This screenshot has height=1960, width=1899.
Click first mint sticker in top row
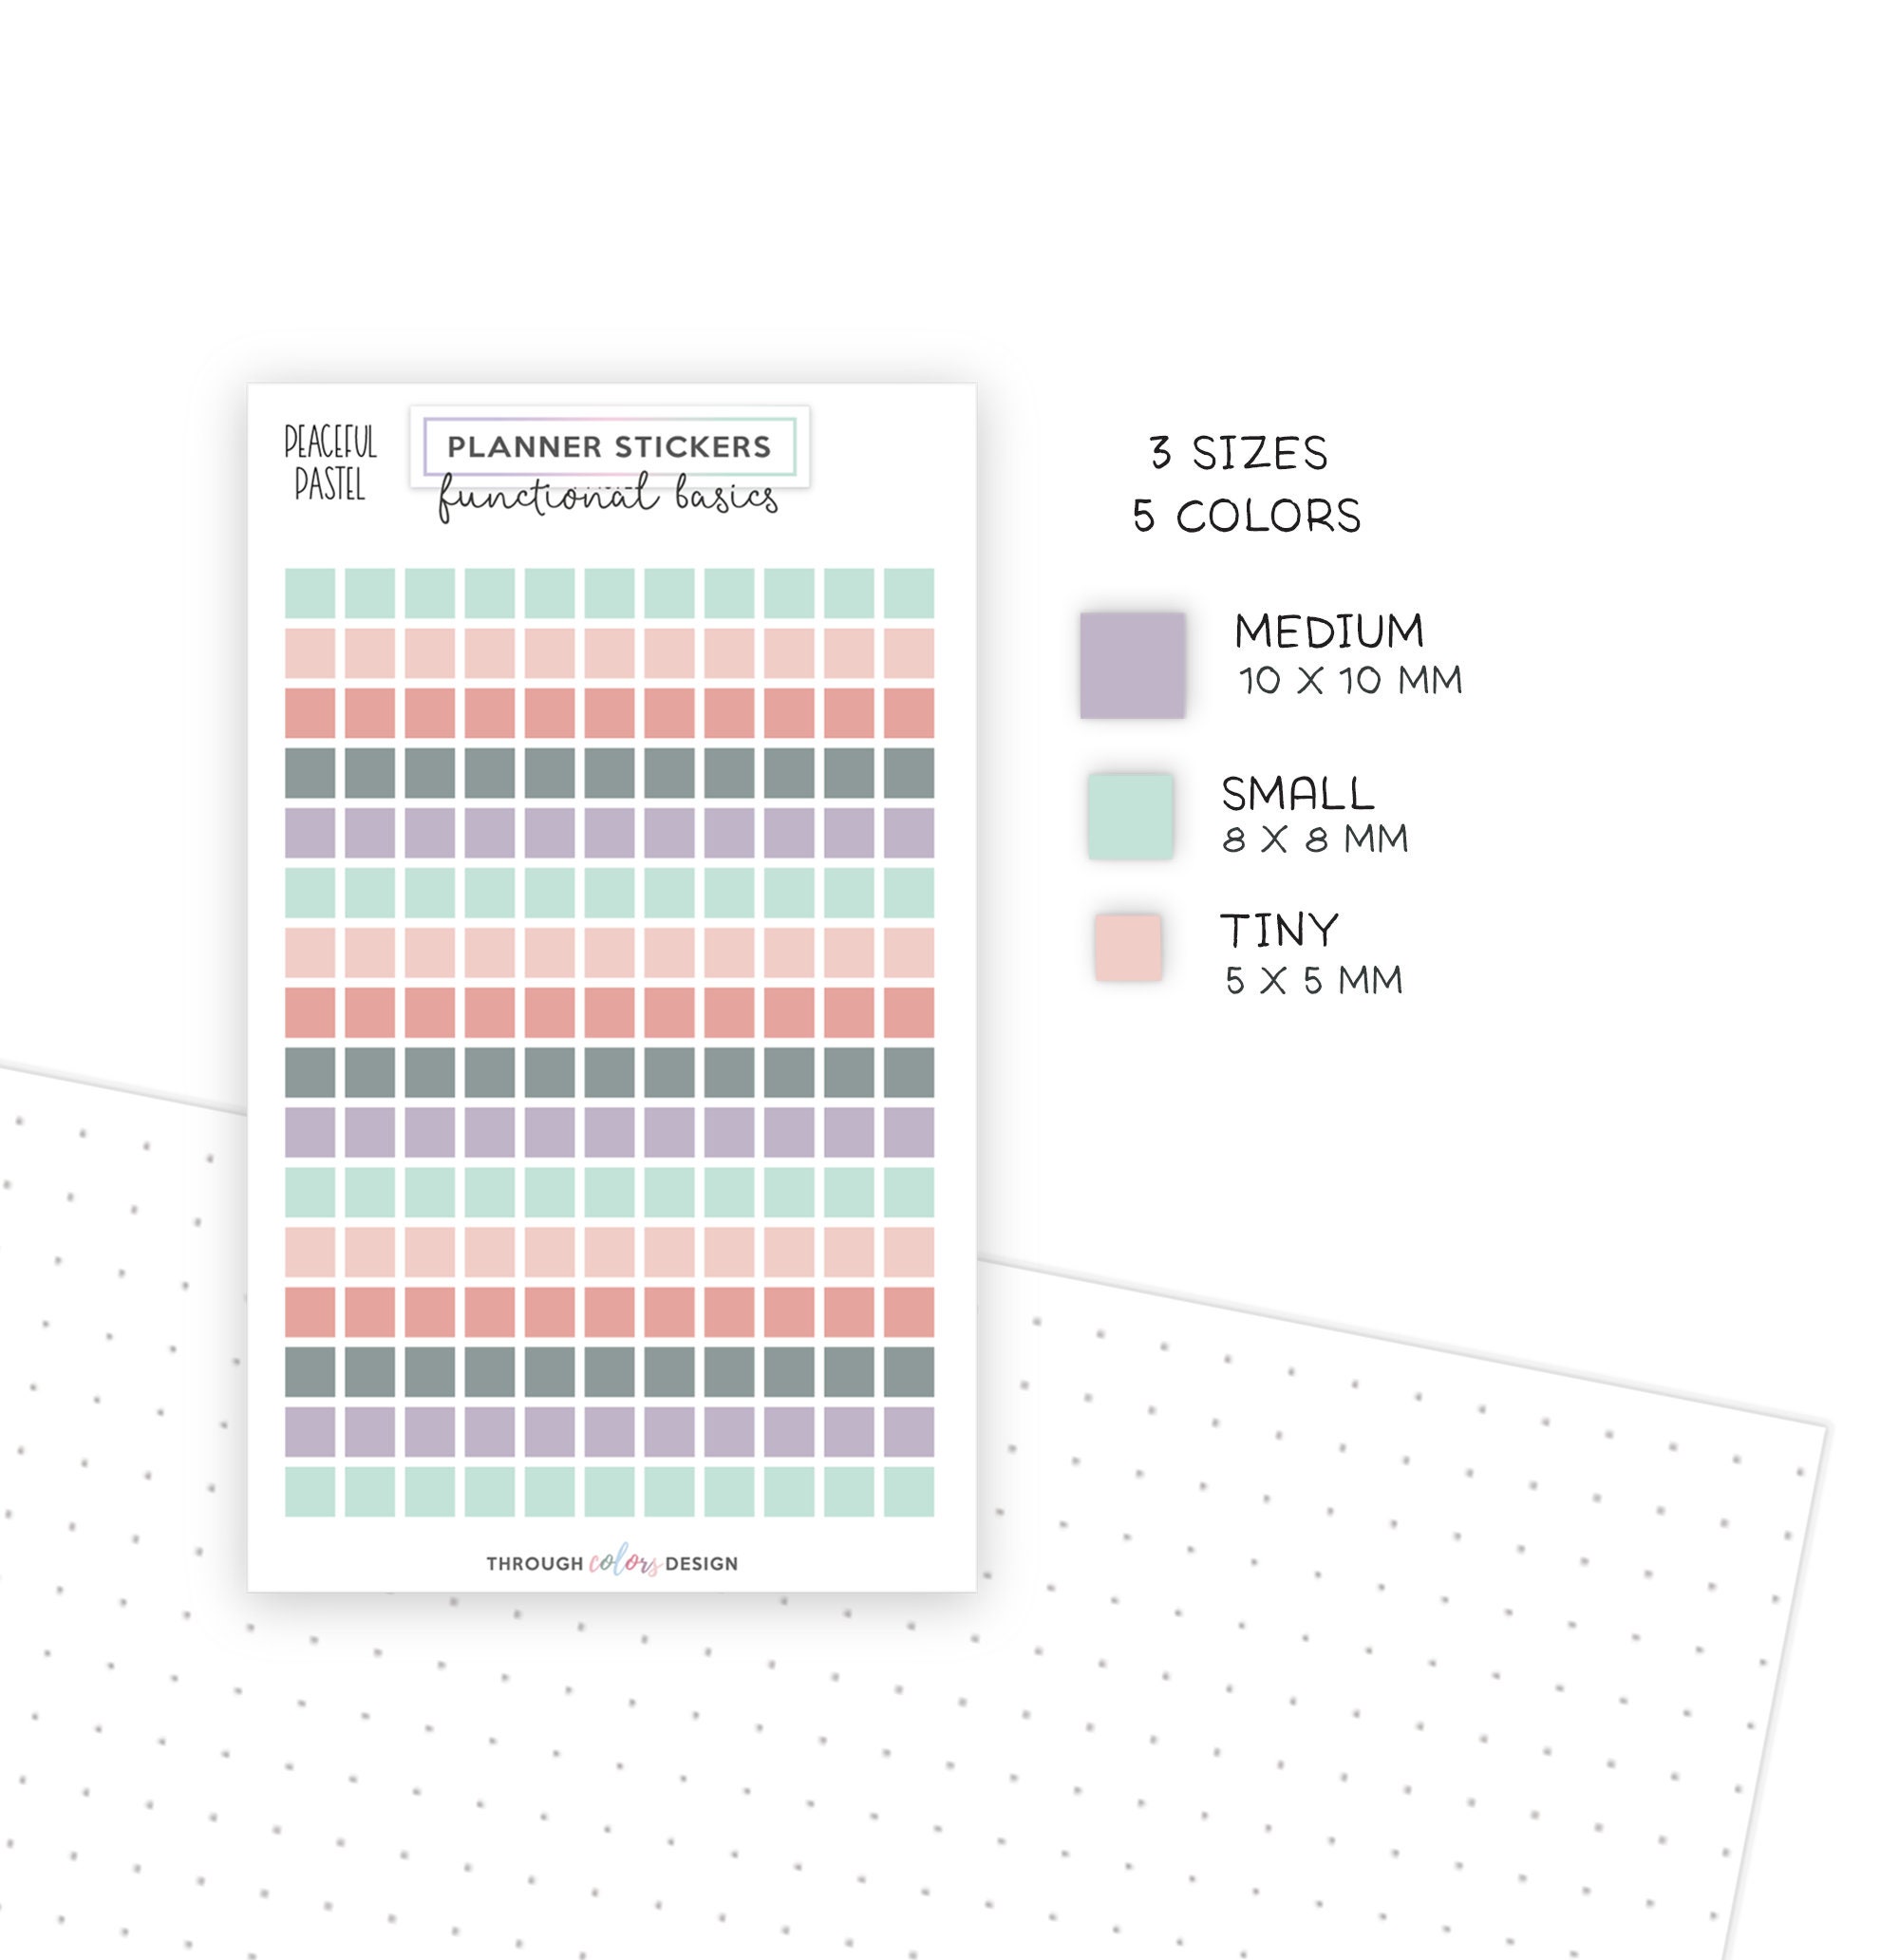(310, 593)
